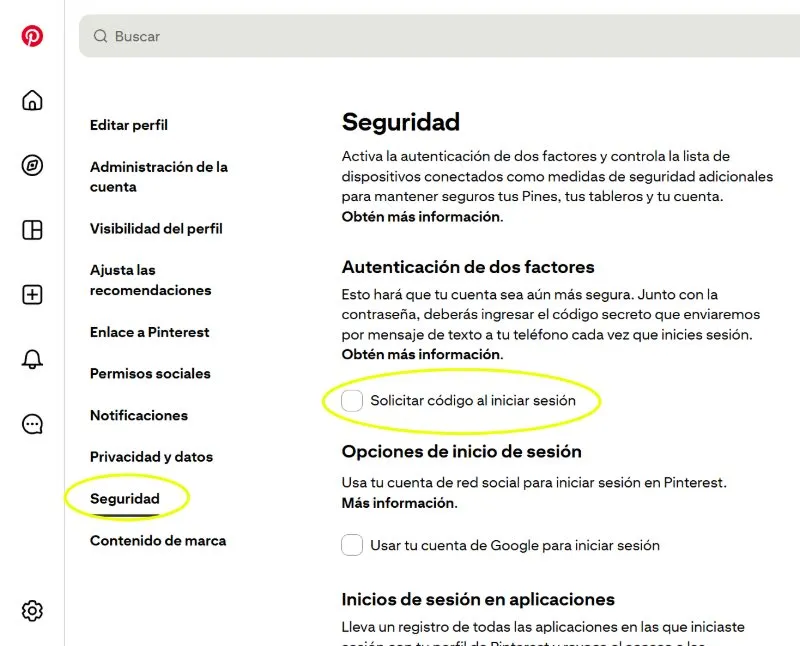The width and height of the screenshot is (800, 646).
Task: Click the Create plus icon
Action: 32,295
